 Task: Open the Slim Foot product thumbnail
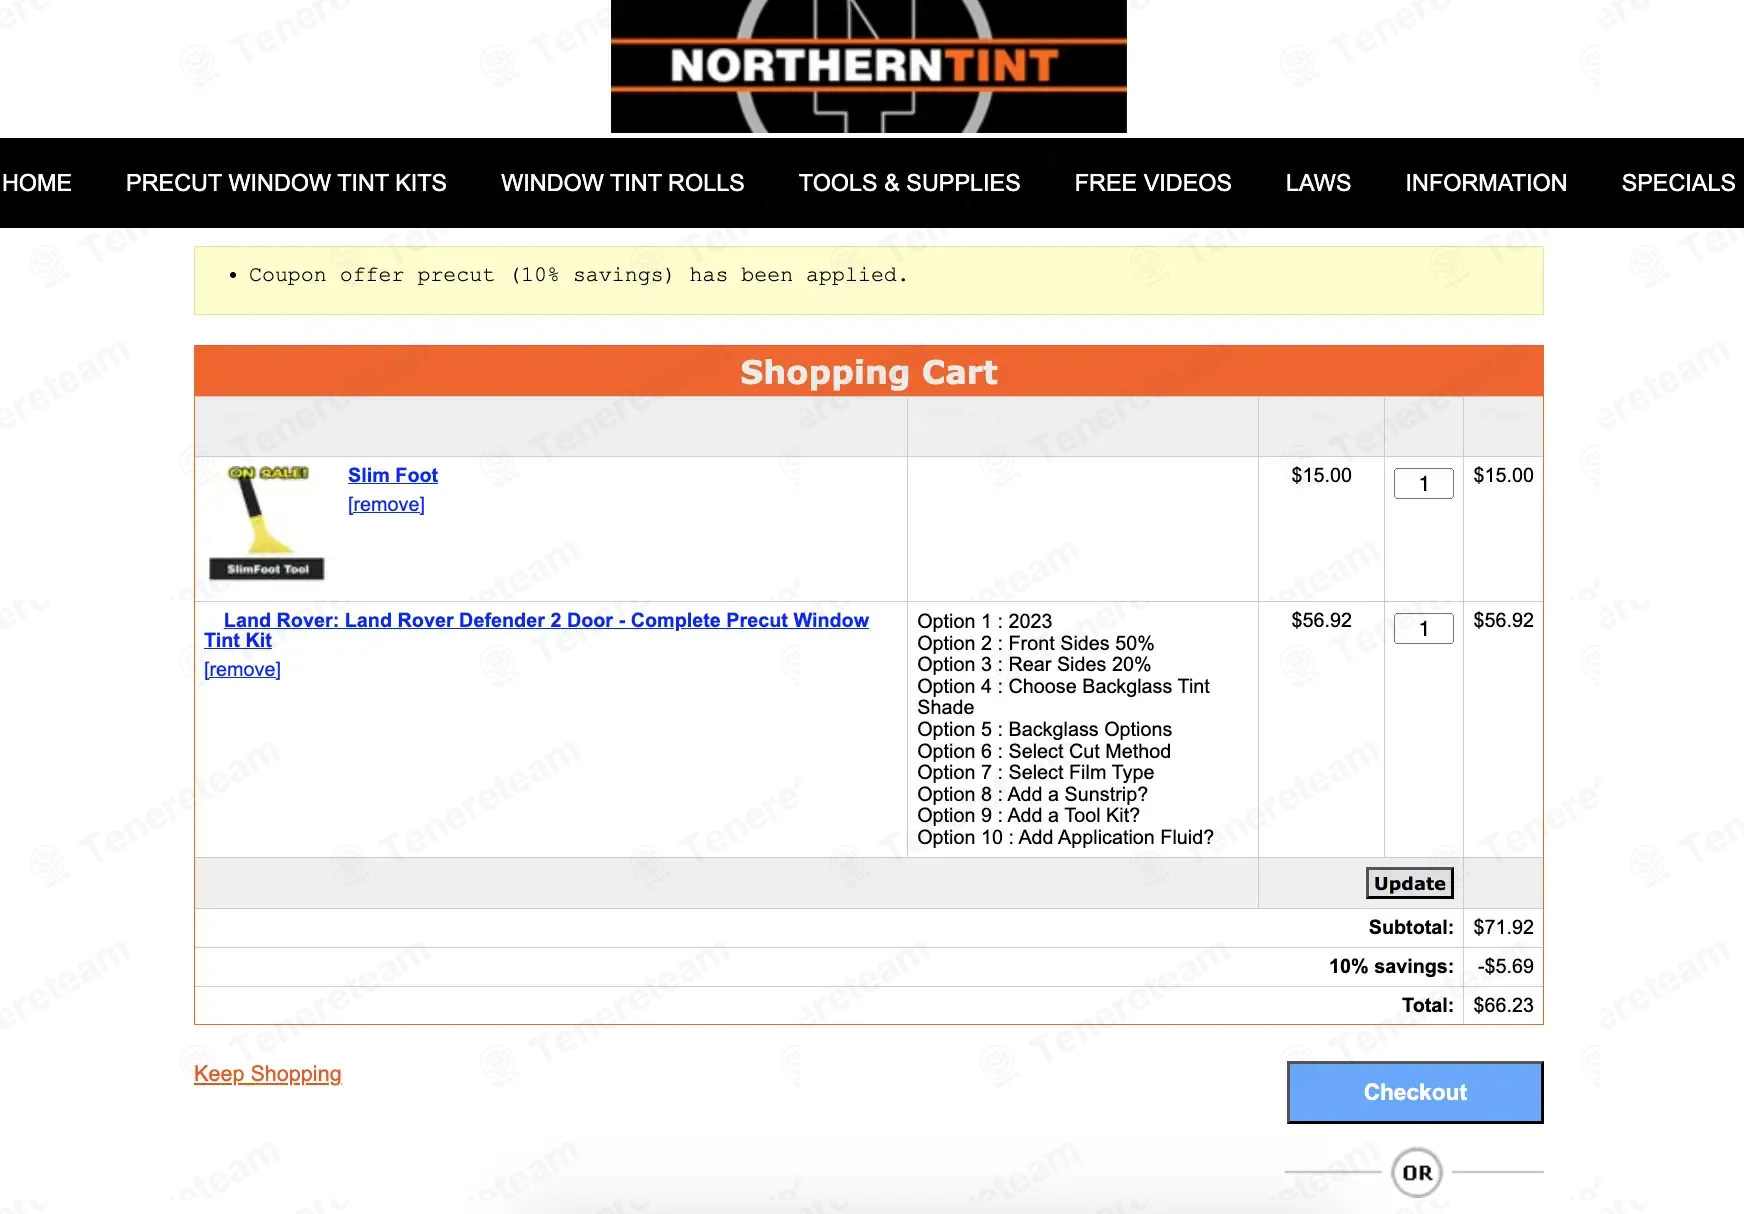coord(267,522)
